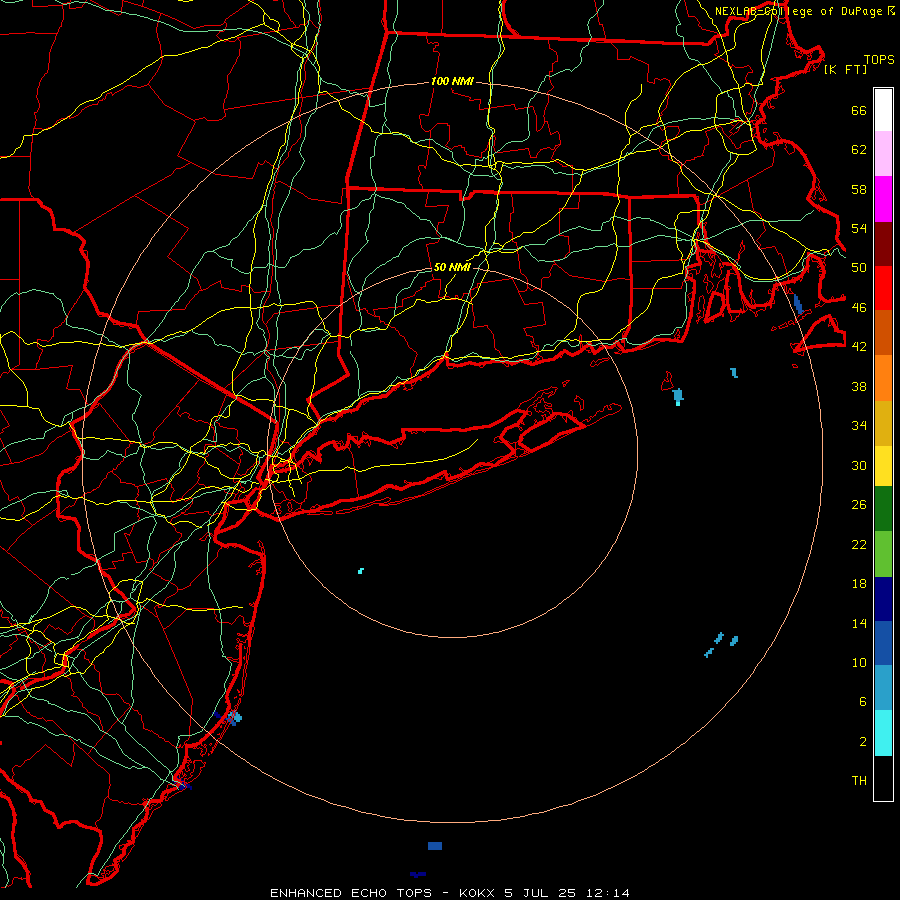The image size is (900, 900).
Task: Click the 100 NMI range ring label
Action: (452, 82)
